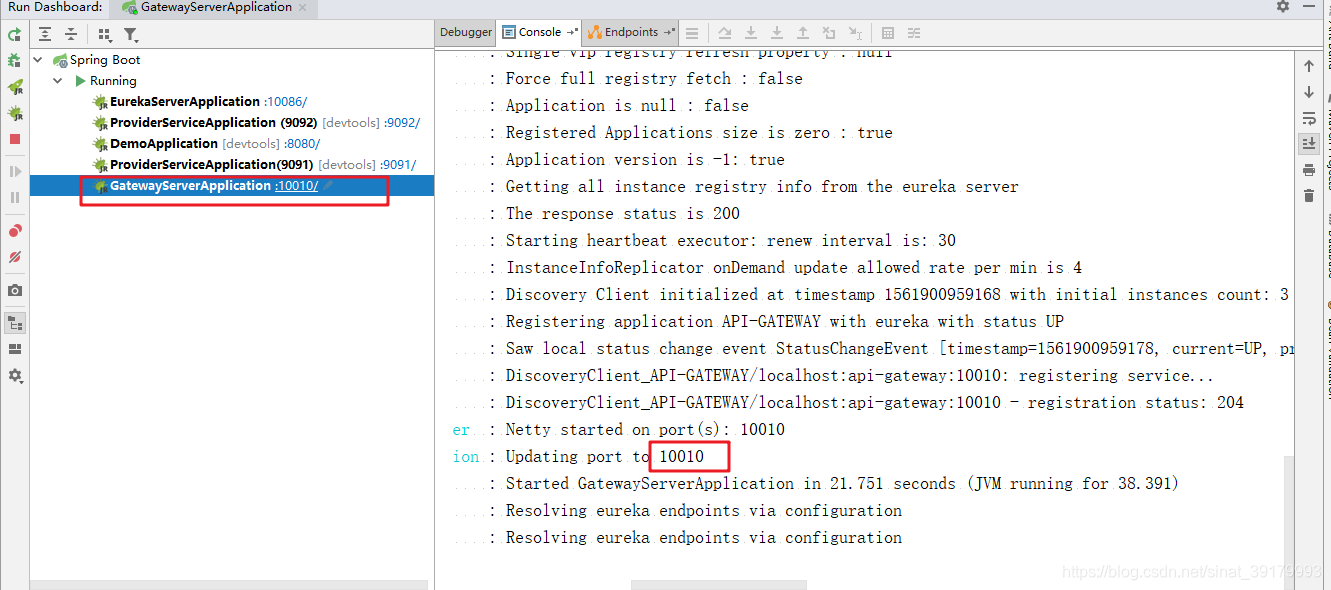Click 'Netty started on port(s): 10010' log line

[x=645, y=430]
